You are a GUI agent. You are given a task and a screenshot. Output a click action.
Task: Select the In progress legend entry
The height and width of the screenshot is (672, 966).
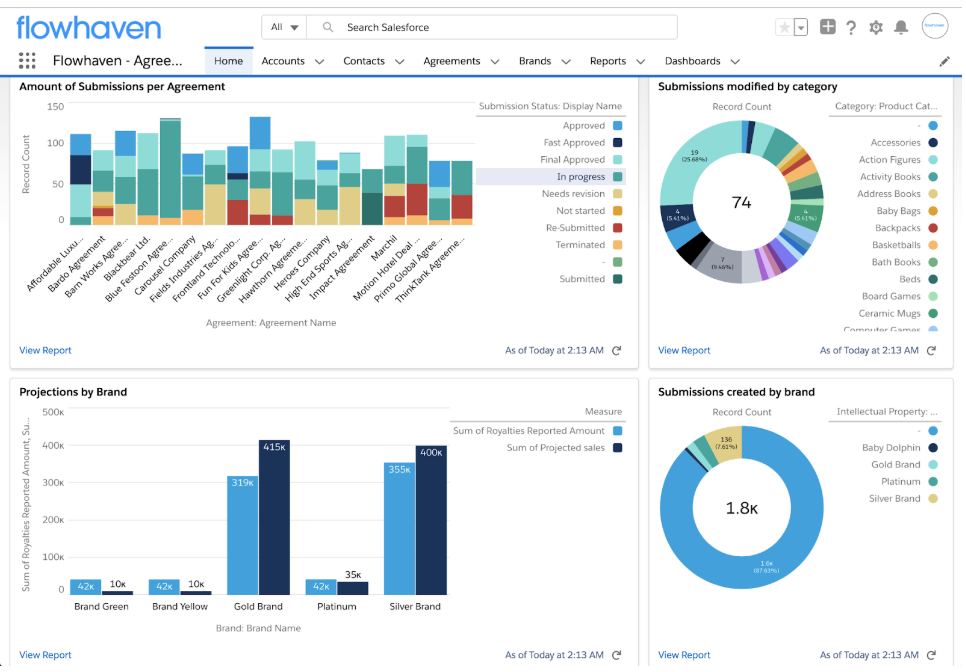551,177
